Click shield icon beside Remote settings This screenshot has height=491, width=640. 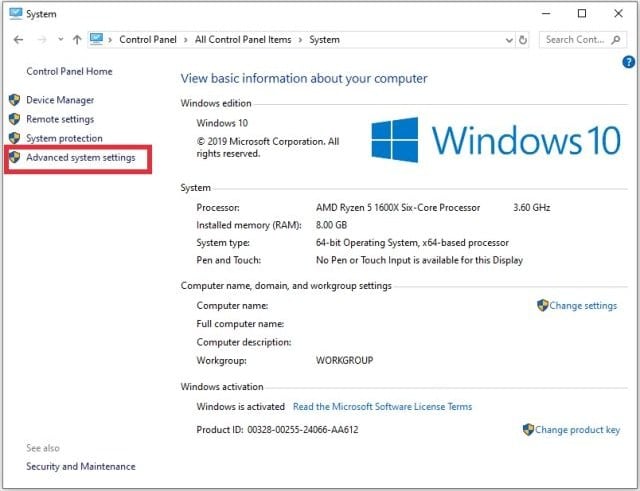click(14, 119)
